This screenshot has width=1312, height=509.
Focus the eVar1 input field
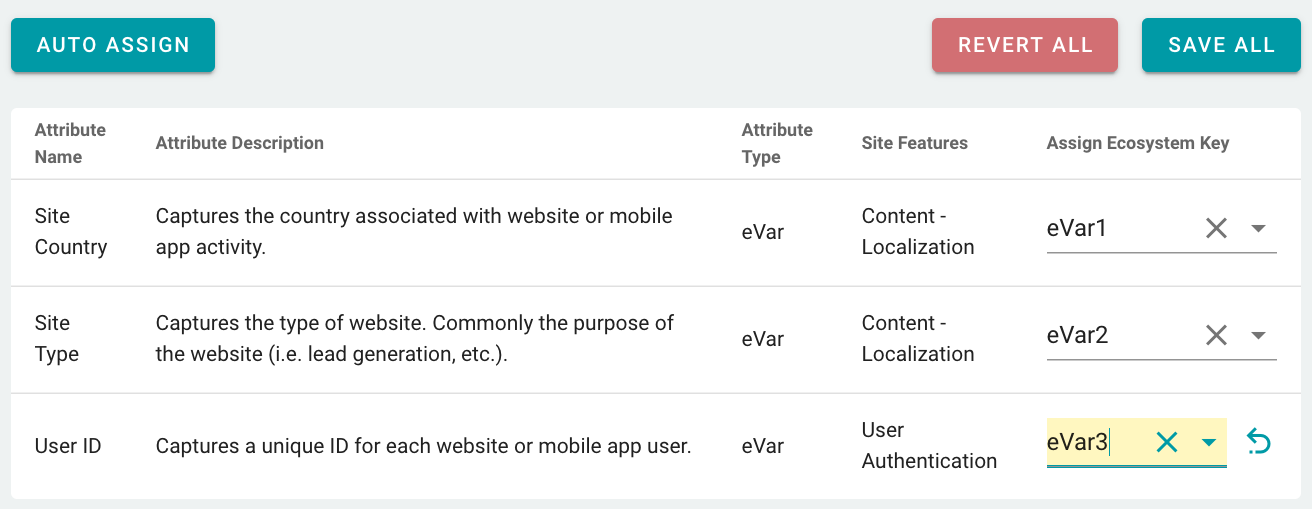click(1120, 228)
